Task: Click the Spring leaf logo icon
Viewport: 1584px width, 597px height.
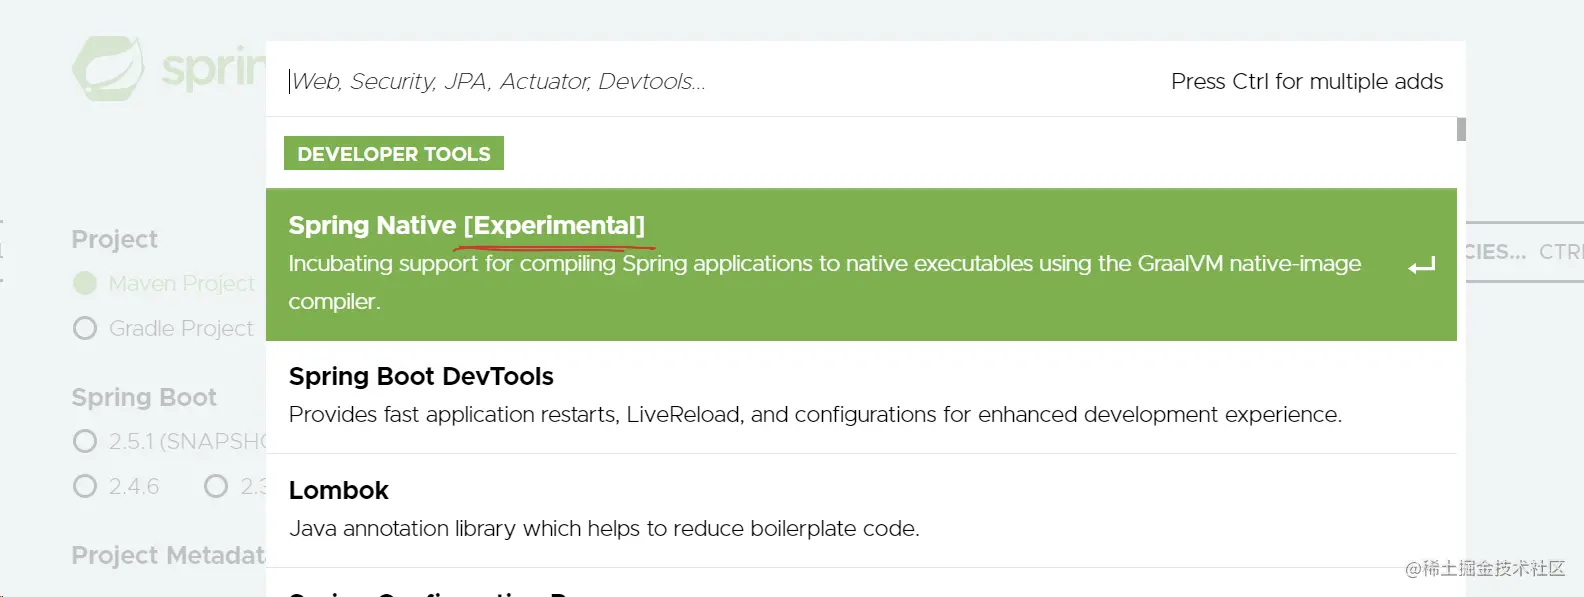Action: coord(108,69)
